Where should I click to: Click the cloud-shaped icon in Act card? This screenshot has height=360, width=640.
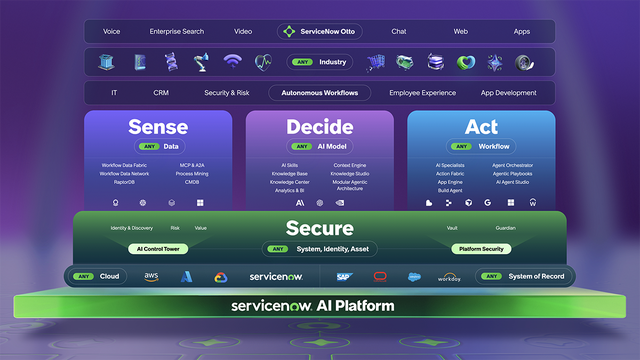[429, 203]
